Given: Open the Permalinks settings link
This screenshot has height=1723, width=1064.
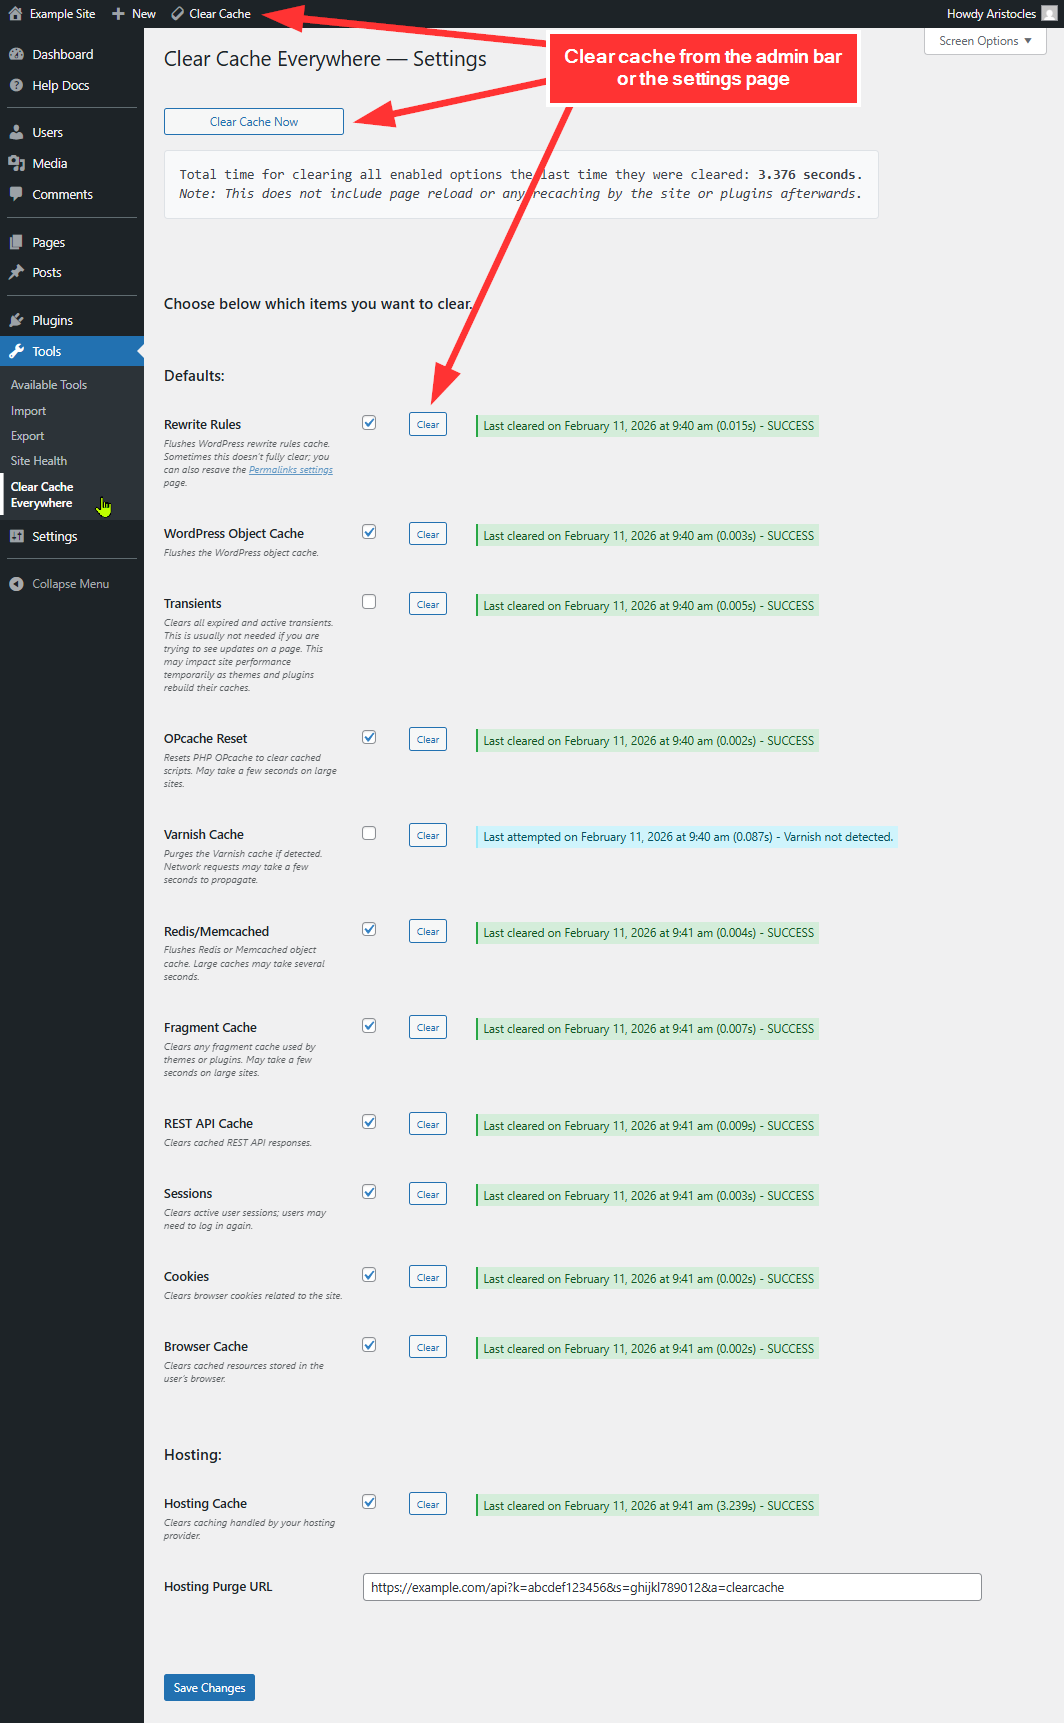Looking at the screenshot, I should (x=291, y=470).
